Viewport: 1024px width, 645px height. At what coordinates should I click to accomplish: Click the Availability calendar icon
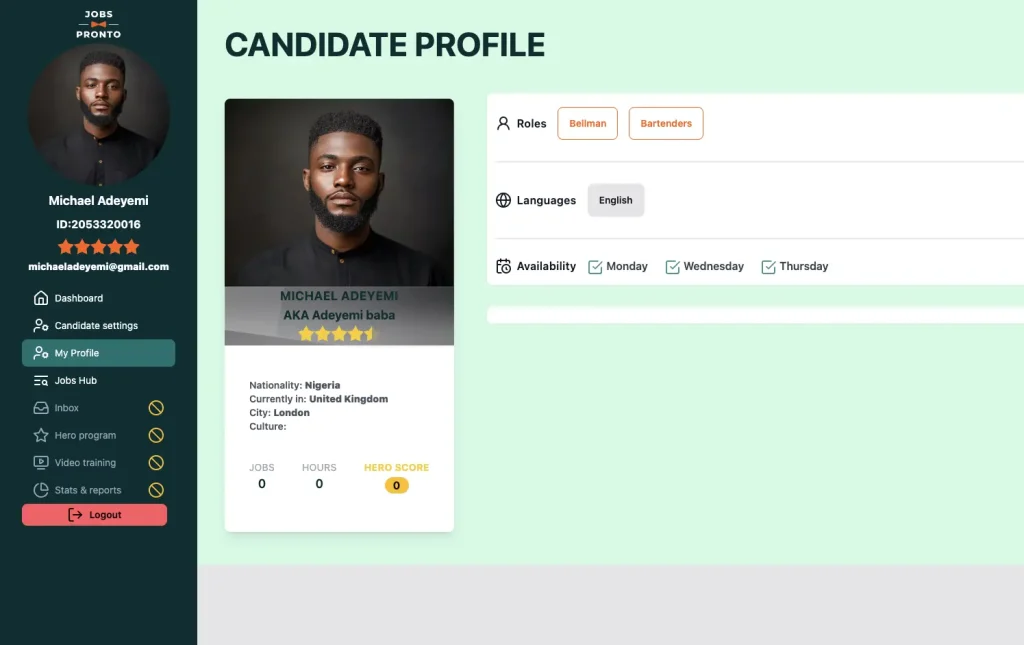501,266
